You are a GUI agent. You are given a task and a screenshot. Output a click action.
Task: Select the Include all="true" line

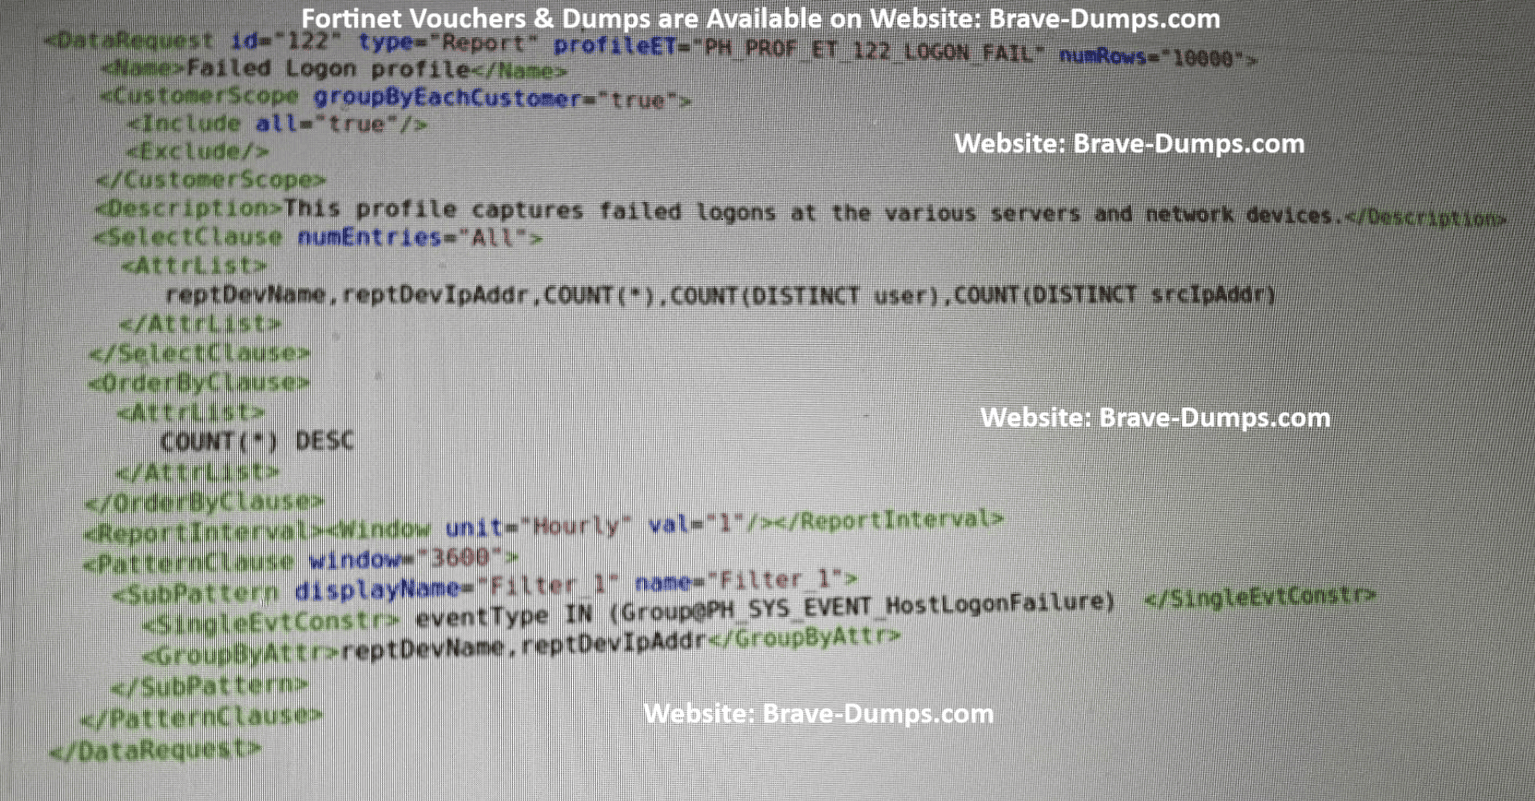tap(277, 125)
